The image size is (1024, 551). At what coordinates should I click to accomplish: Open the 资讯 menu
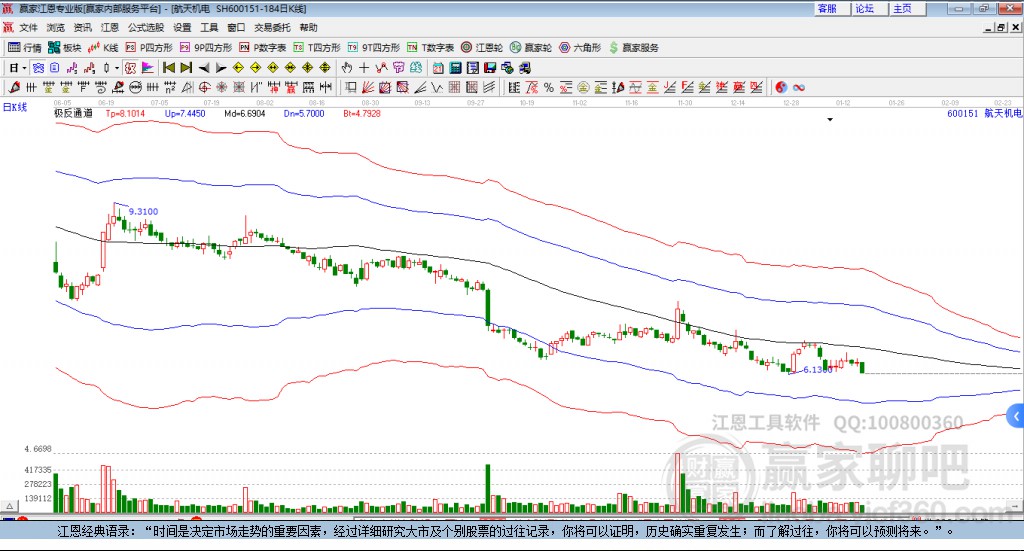pos(82,27)
